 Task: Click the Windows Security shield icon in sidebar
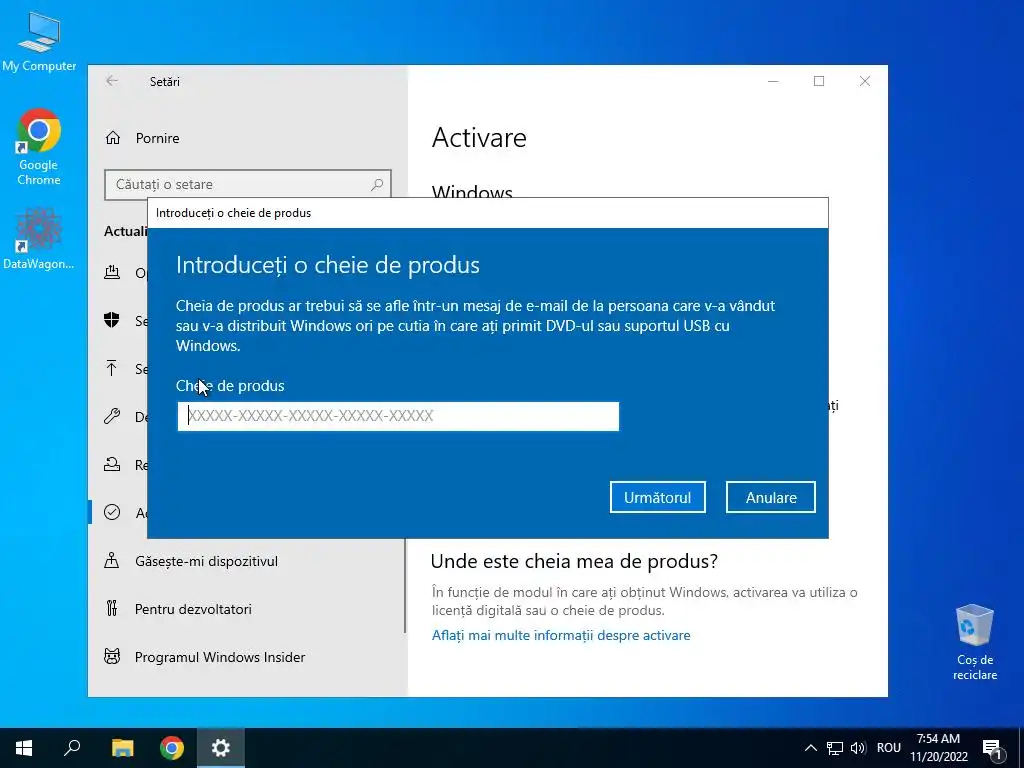pos(112,320)
